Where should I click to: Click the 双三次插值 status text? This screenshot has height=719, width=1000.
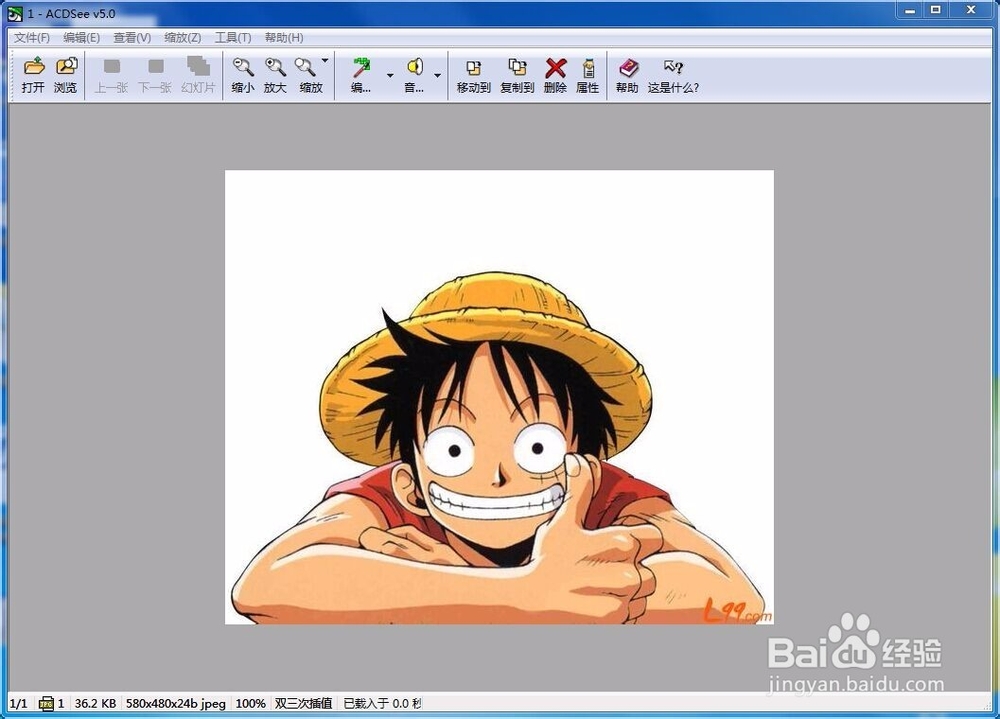click(x=304, y=704)
